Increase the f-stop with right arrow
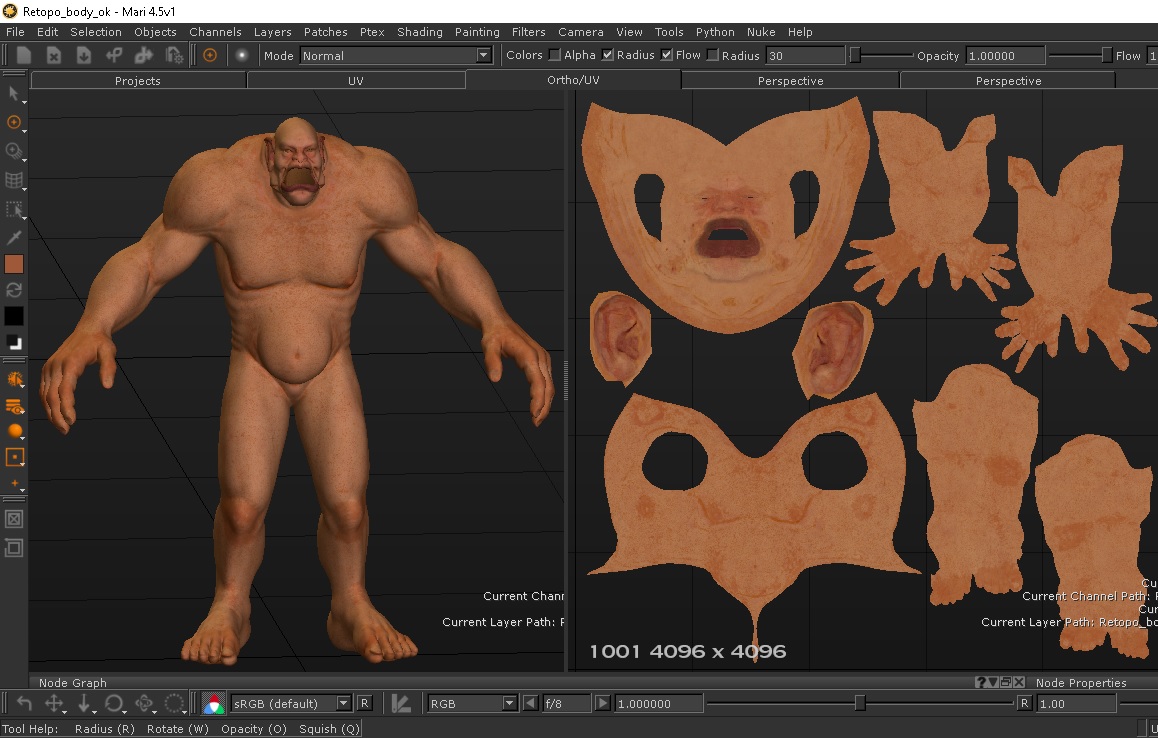This screenshot has width=1158, height=738. pos(603,703)
